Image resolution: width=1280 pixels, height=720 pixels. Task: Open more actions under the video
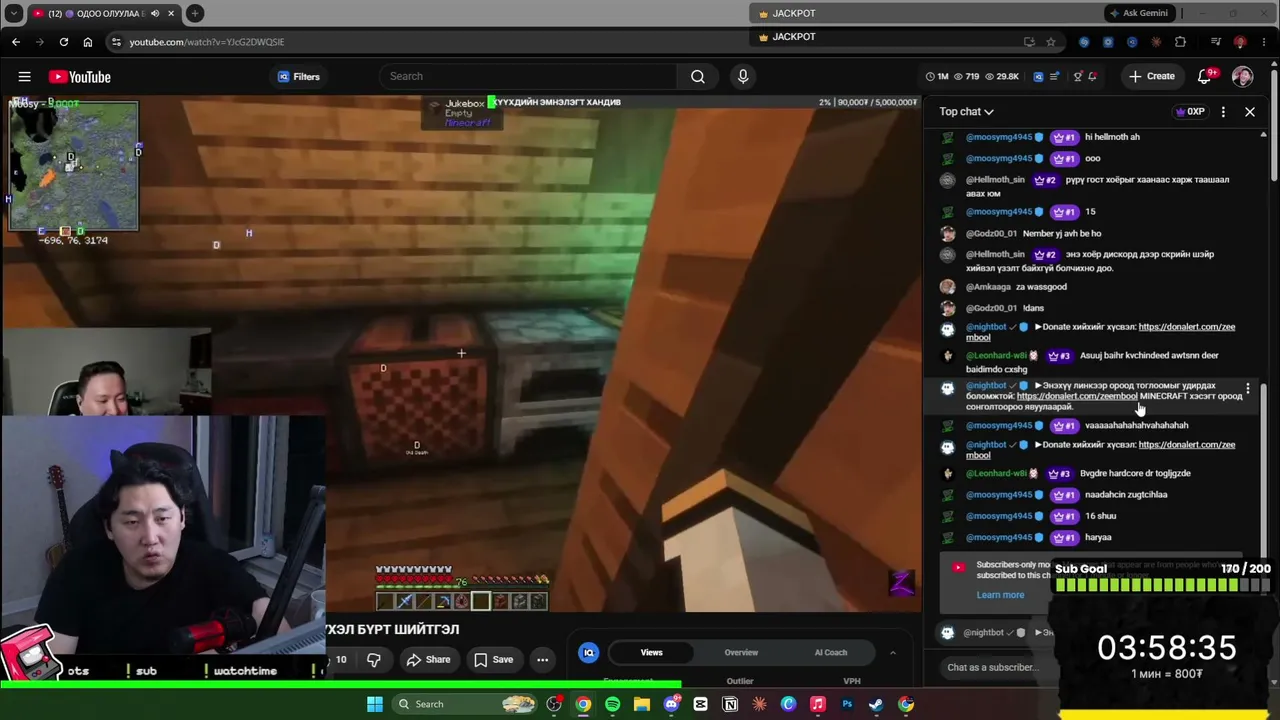pos(542,660)
